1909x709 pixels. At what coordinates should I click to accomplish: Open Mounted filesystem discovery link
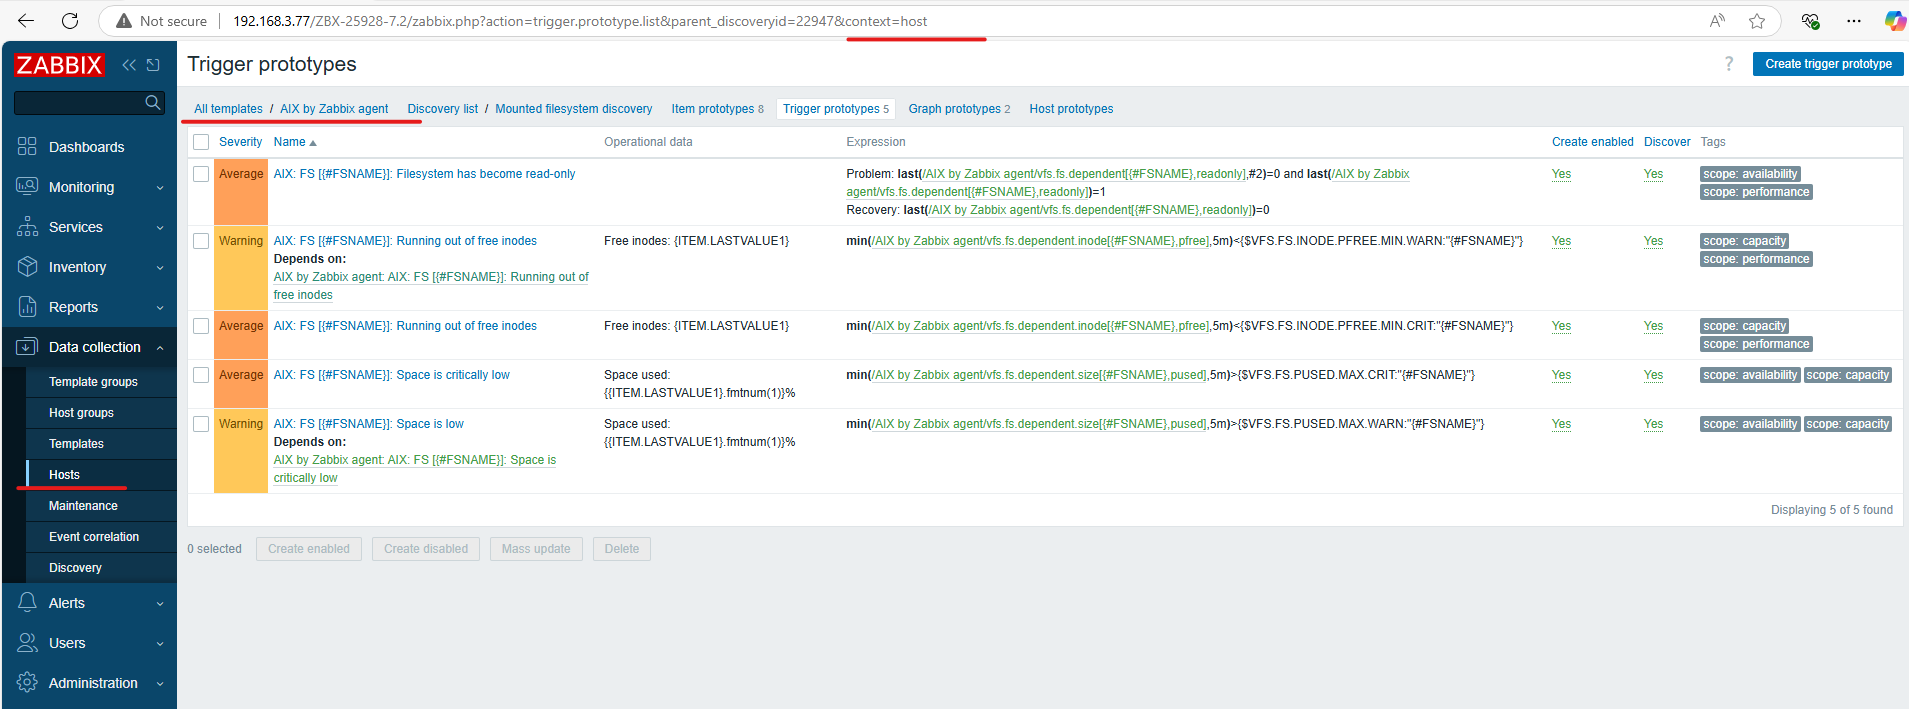coord(574,109)
